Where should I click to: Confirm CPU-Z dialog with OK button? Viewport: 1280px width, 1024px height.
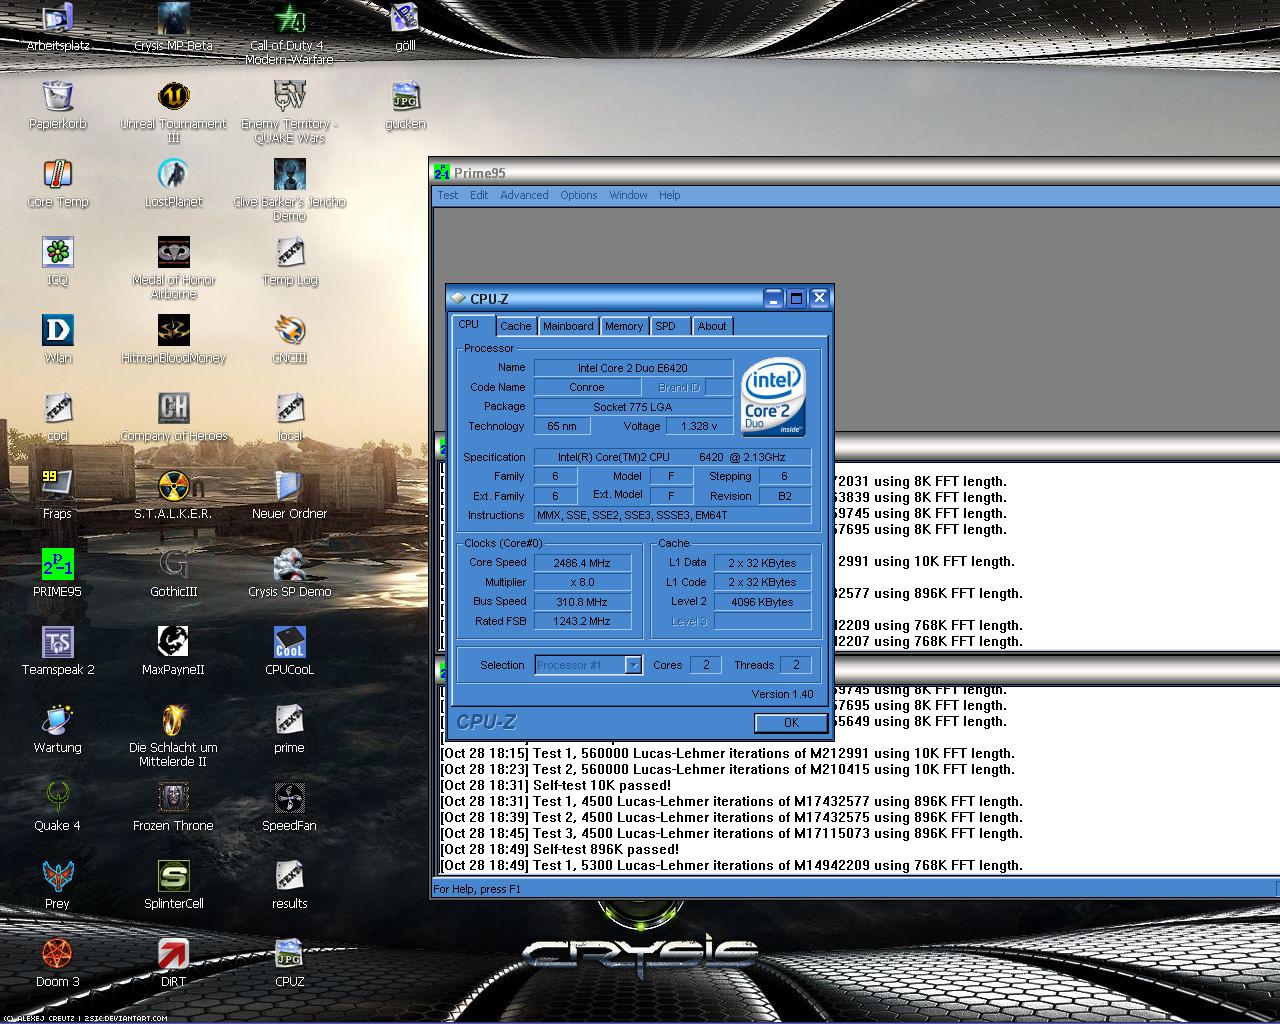(791, 722)
